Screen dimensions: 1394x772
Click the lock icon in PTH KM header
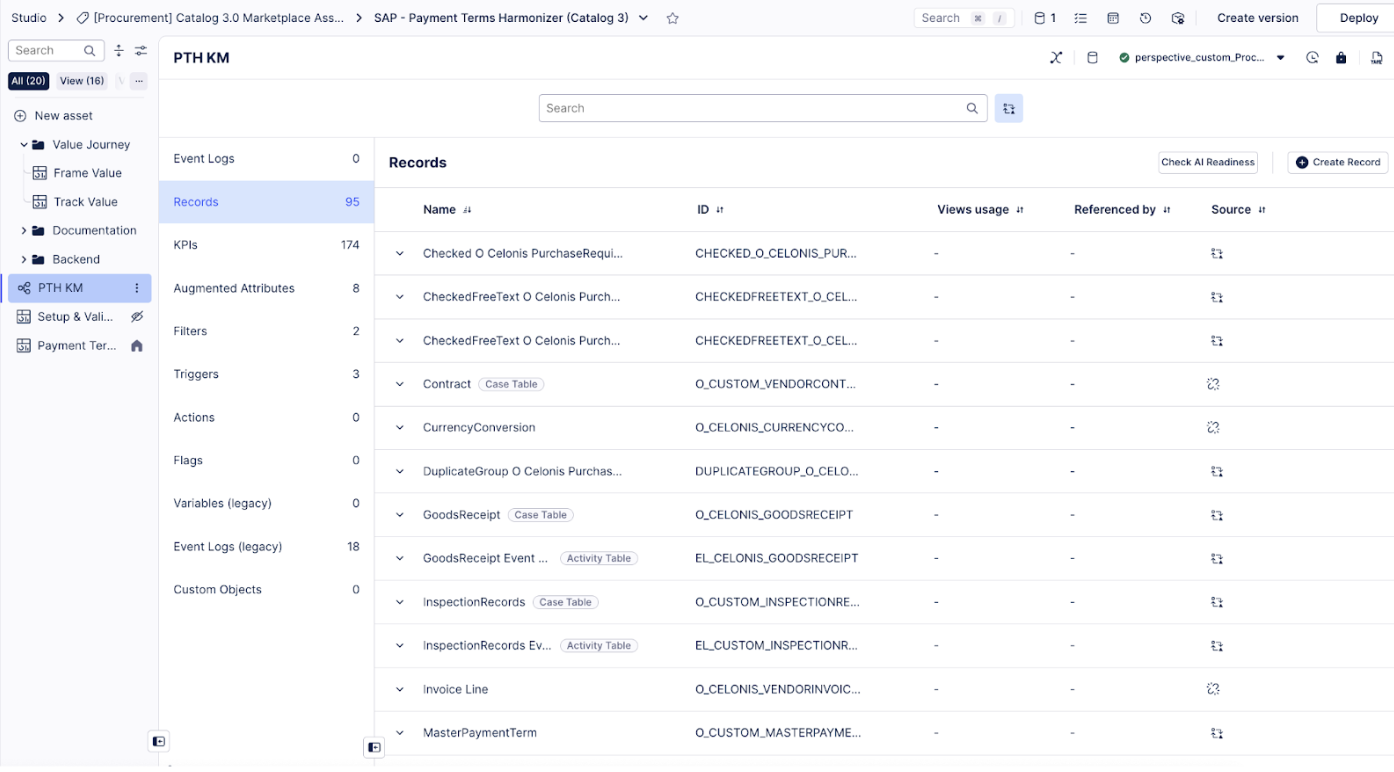[1341, 58]
